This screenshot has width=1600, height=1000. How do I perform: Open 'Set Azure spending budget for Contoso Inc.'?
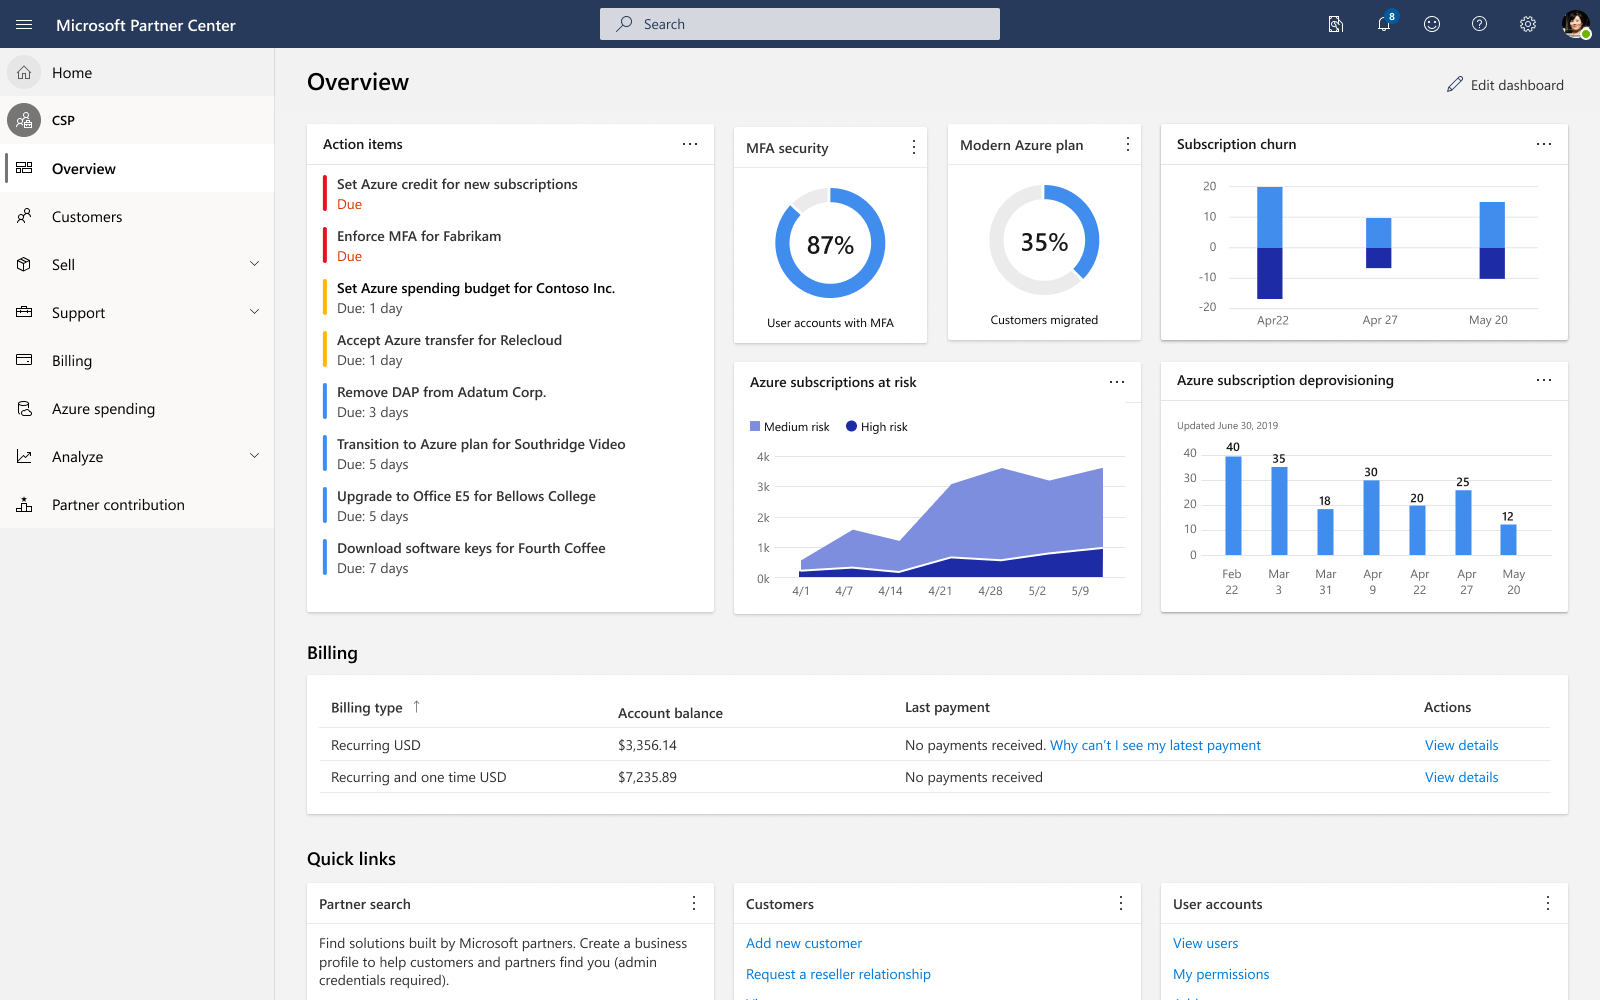pyautogui.click(x=476, y=288)
